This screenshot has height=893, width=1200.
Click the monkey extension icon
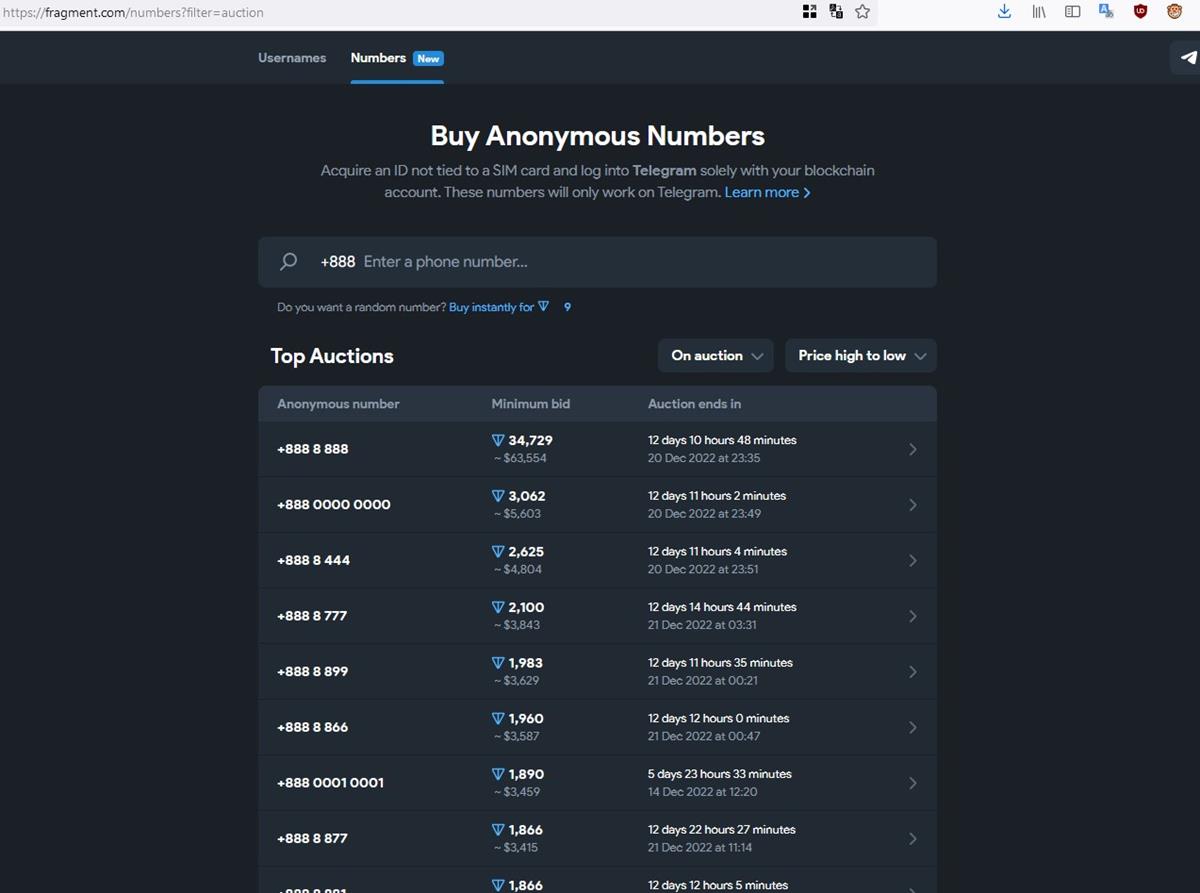(x=1174, y=12)
